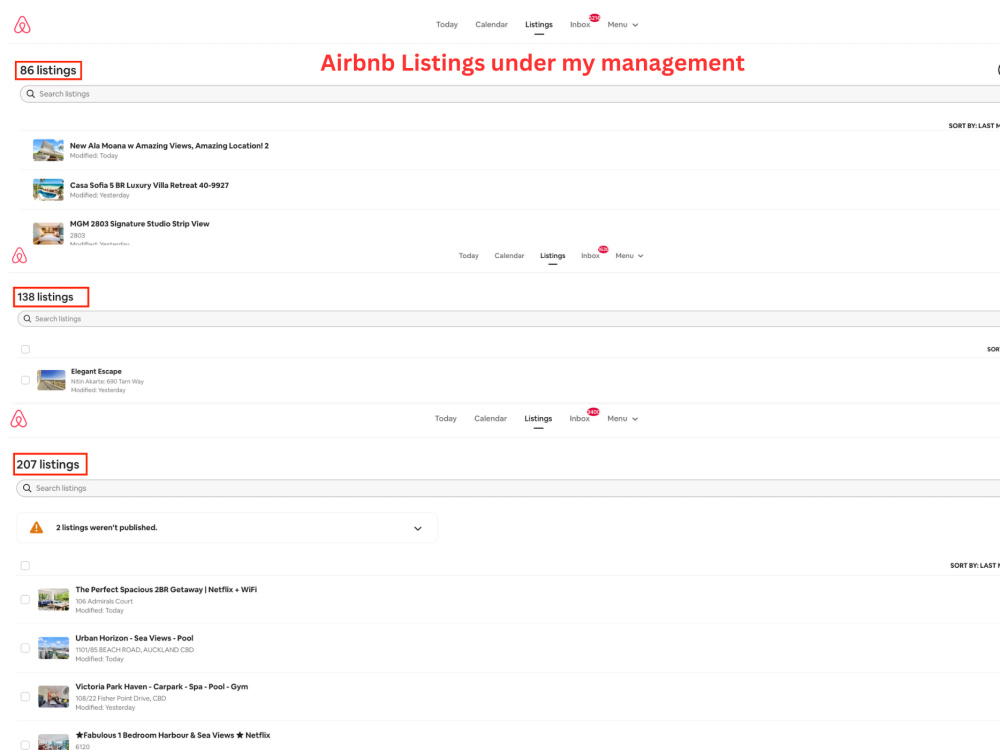Open Elegant Escape listing thumbnail
Image resolution: width=1000 pixels, height=750 pixels.
click(51, 380)
